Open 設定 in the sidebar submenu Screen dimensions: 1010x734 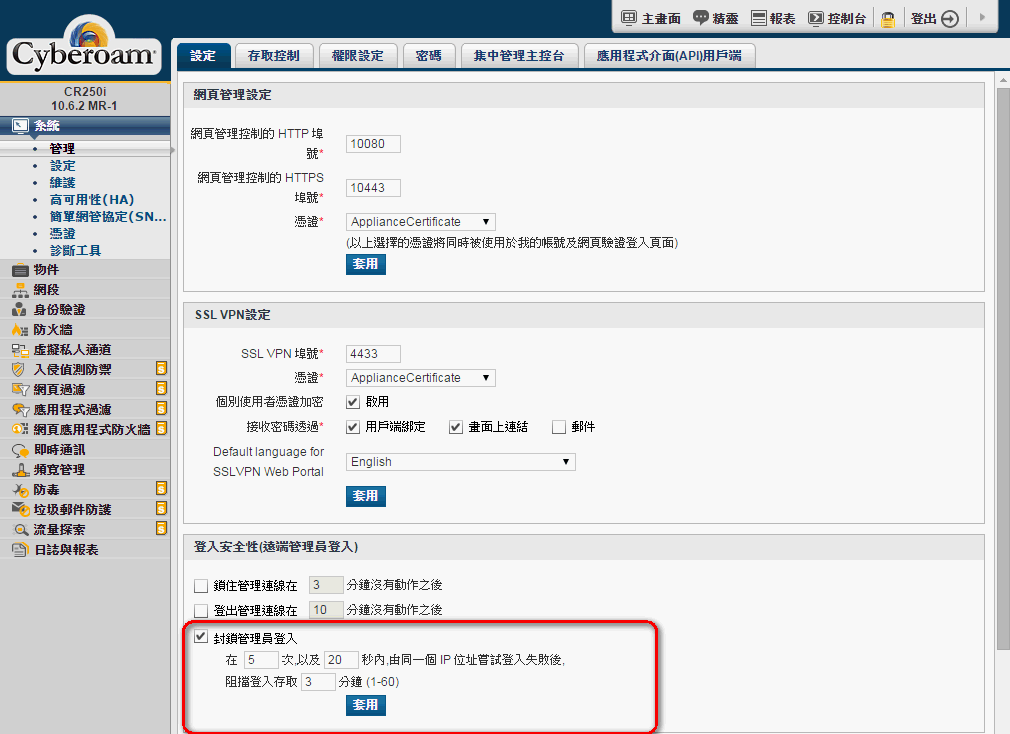(62, 166)
